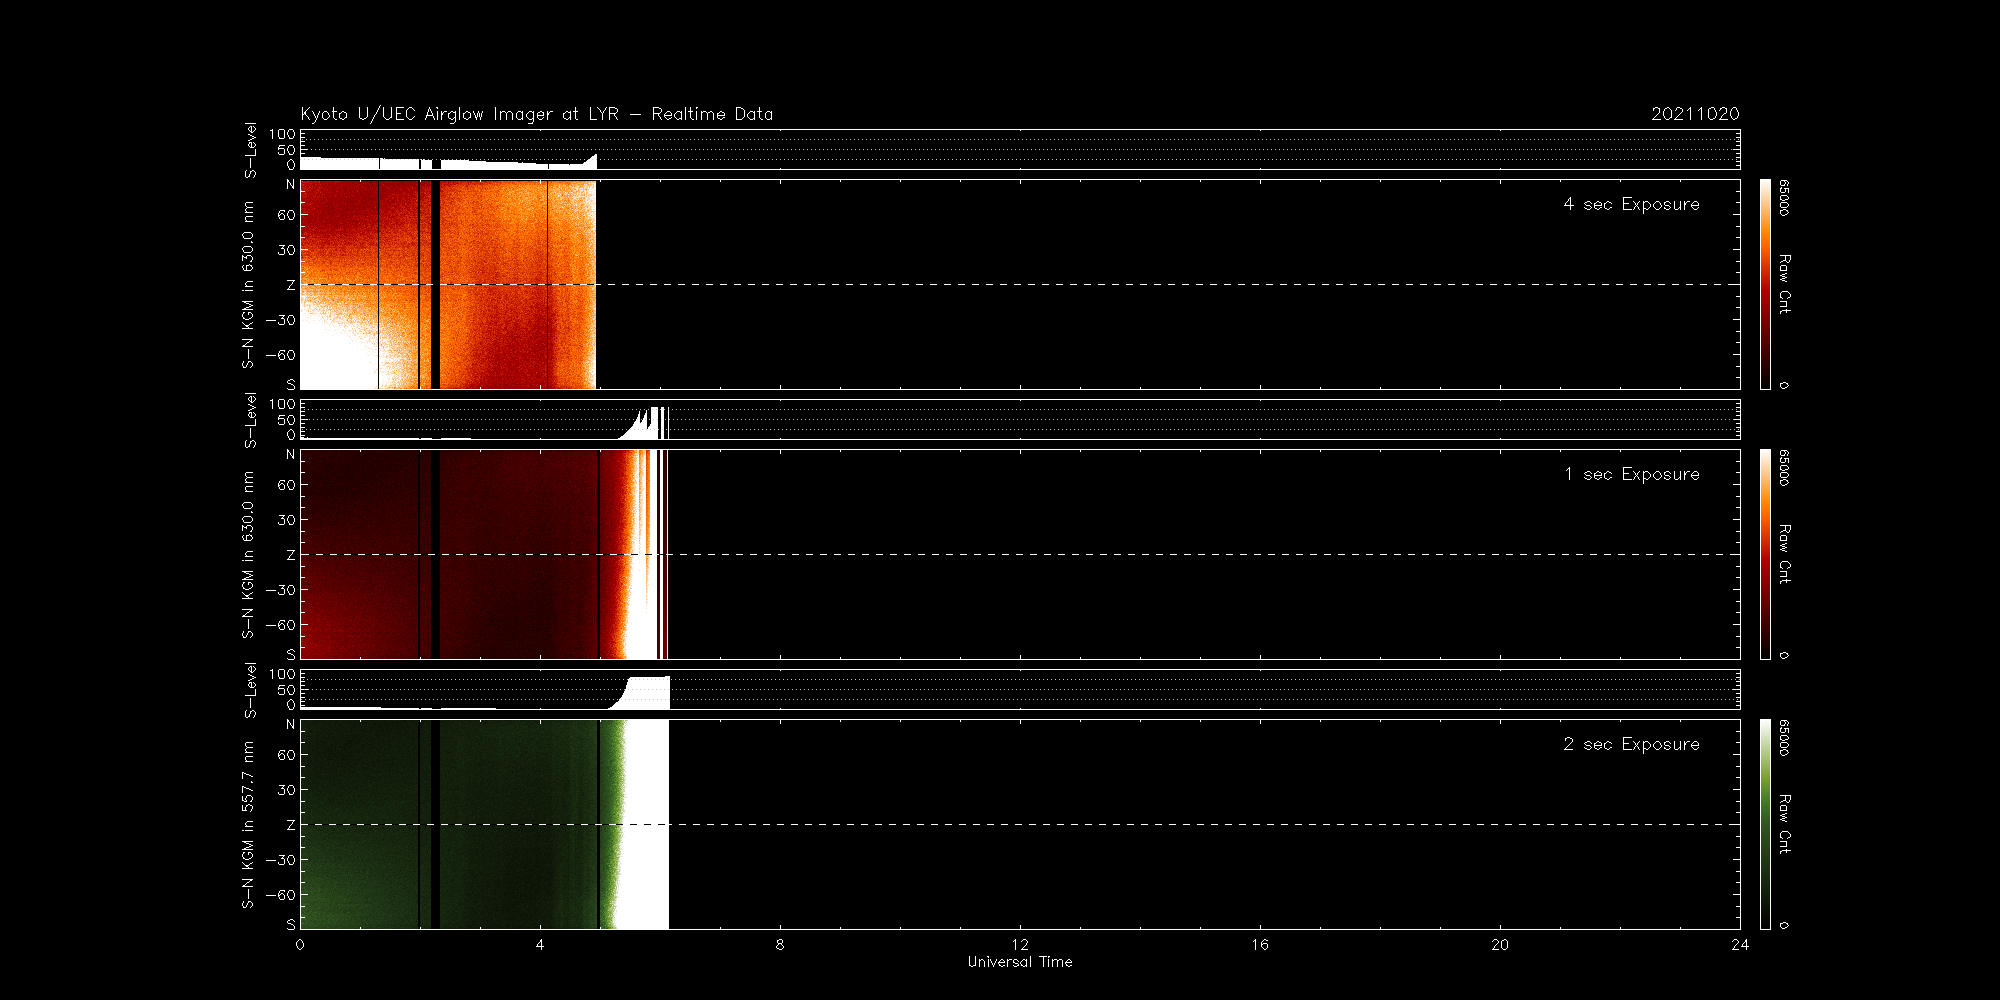Click the top 'S-Level' axis label

250,150
